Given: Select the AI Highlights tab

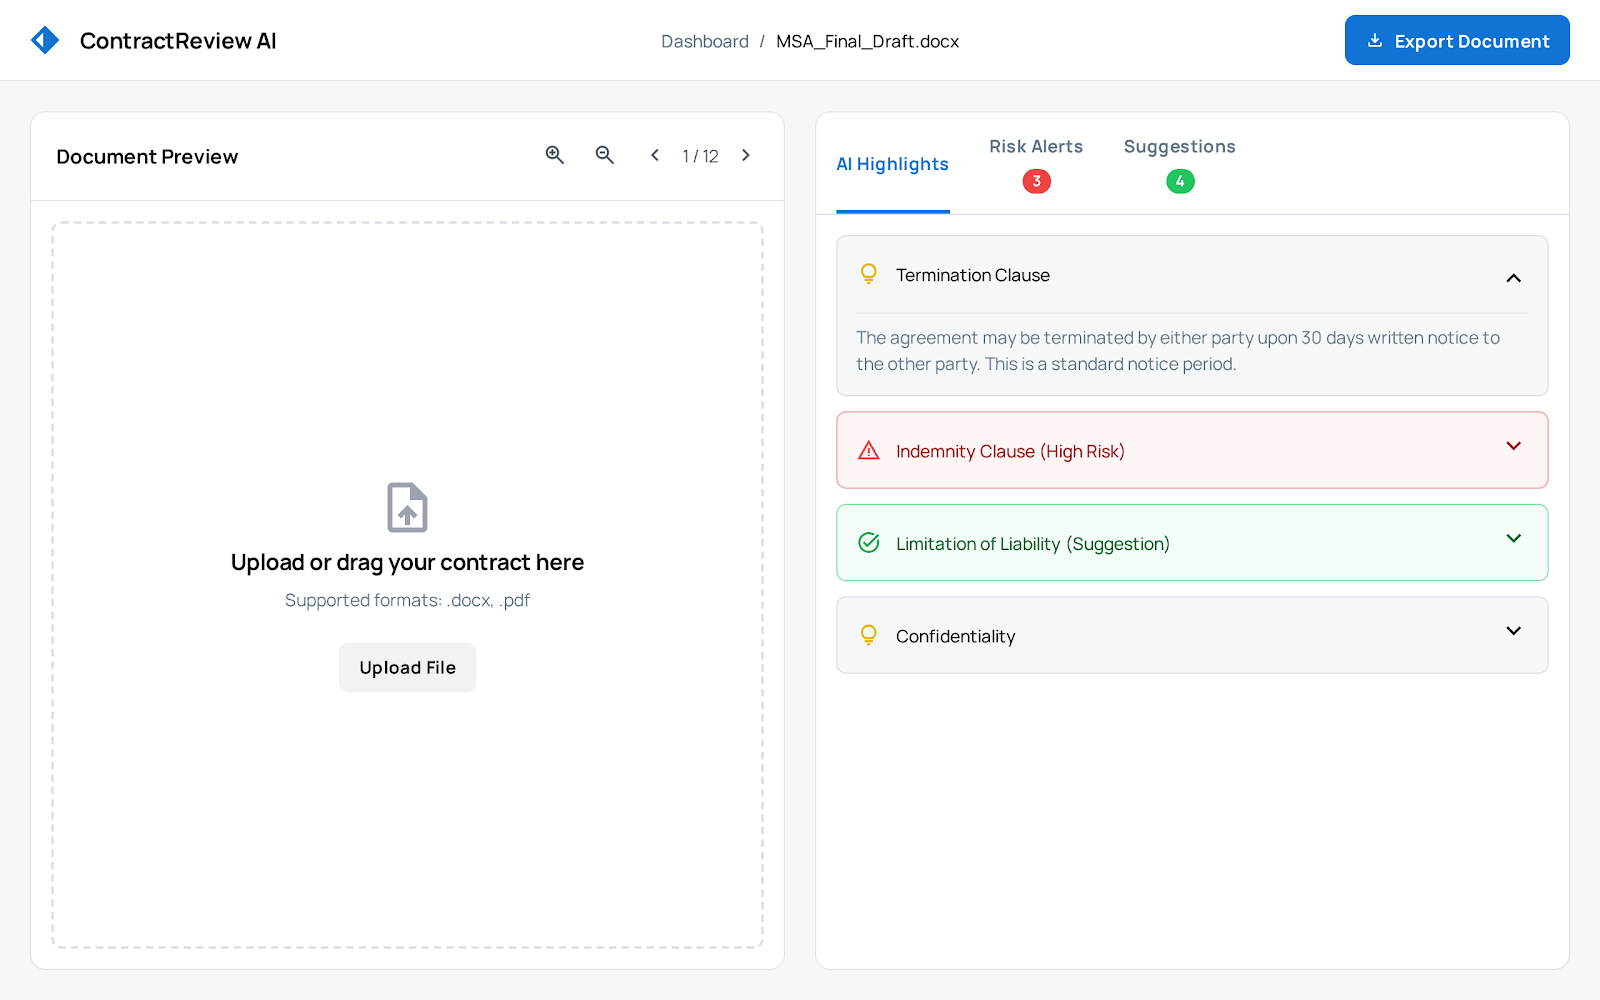Looking at the screenshot, I should tap(892, 164).
